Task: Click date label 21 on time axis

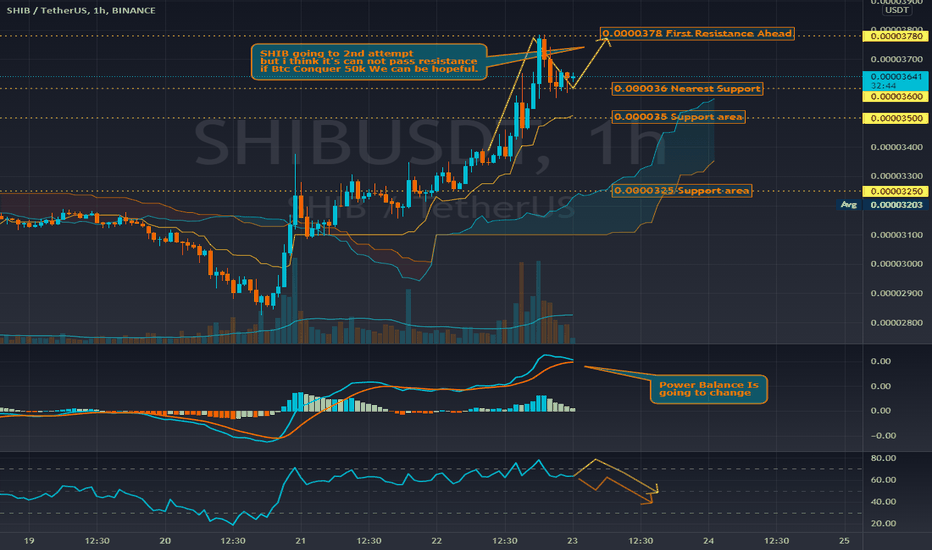Action: [x=301, y=540]
